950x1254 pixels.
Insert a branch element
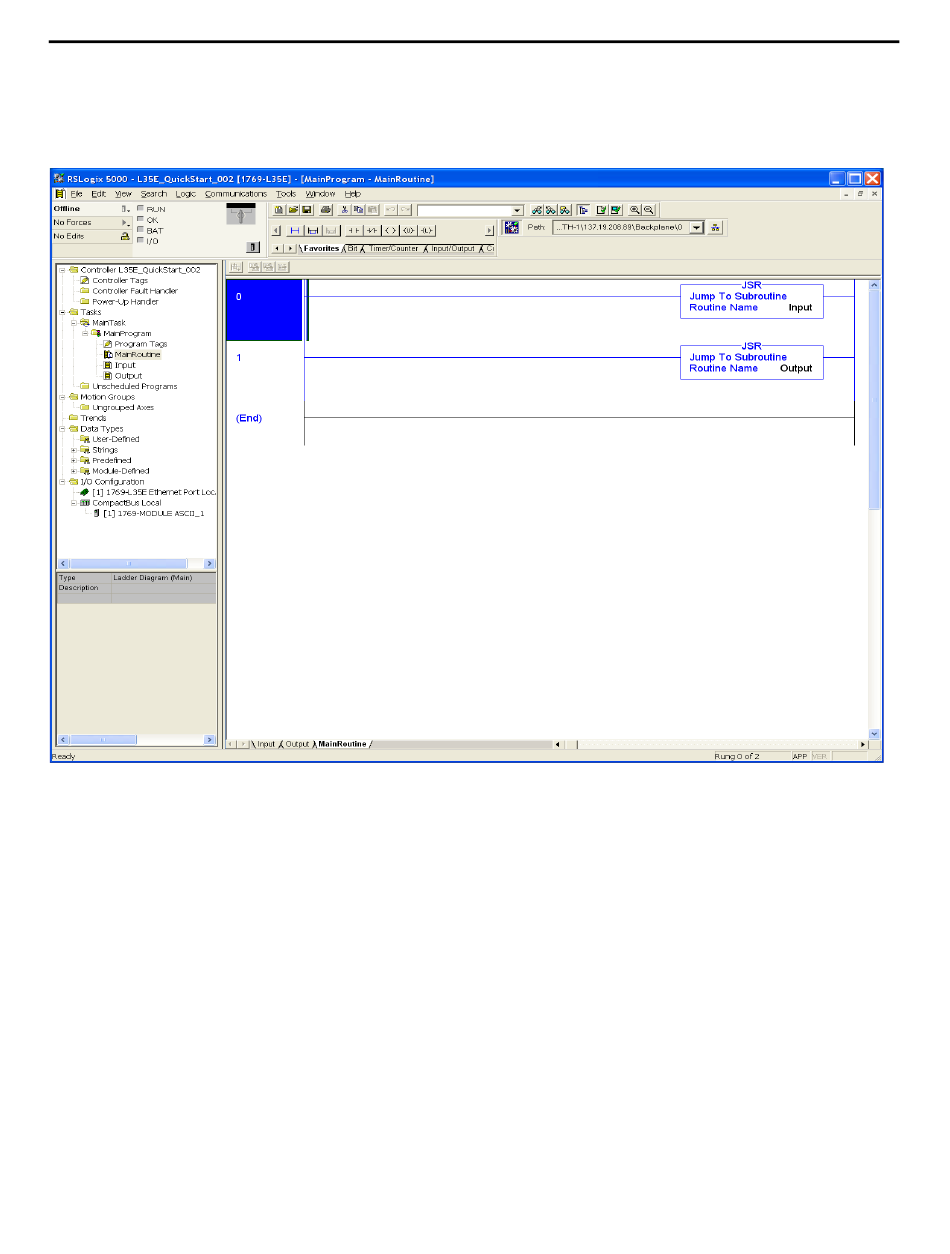pyautogui.click(x=313, y=230)
